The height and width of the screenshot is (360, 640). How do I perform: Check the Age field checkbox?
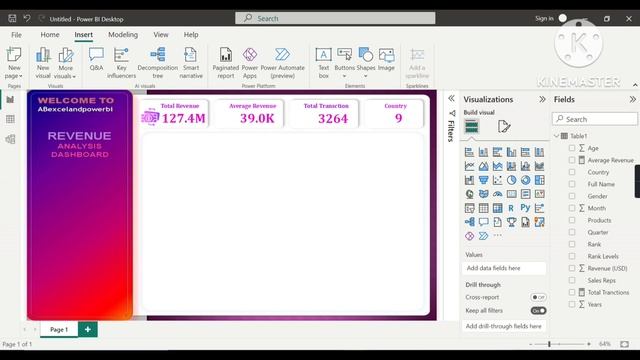[x=572, y=148]
